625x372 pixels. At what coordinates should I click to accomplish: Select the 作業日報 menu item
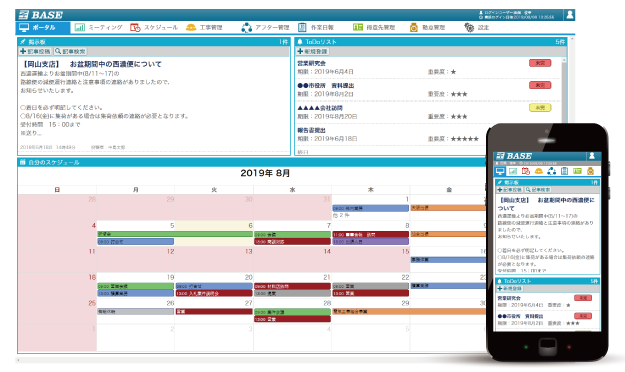click(x=316, y=28)
